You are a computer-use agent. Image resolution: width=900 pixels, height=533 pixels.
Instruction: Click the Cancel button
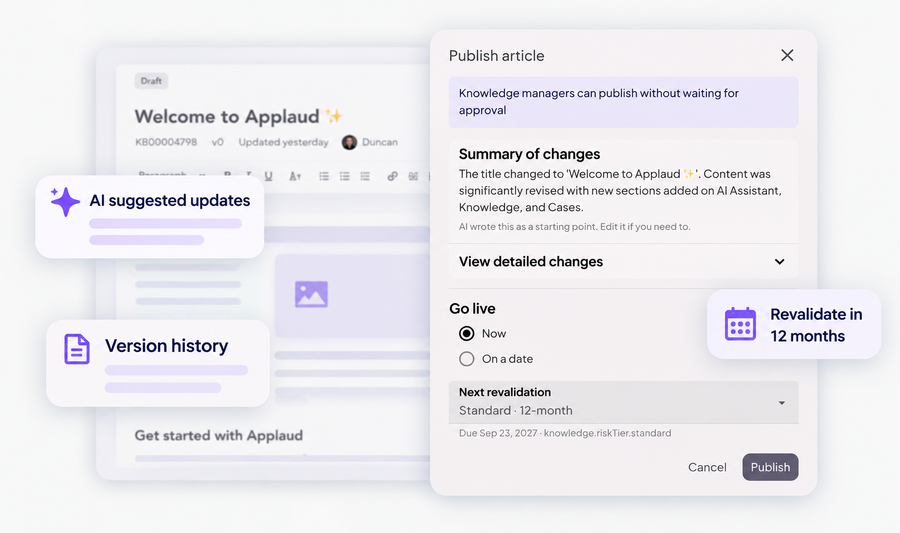pos(707,467)
